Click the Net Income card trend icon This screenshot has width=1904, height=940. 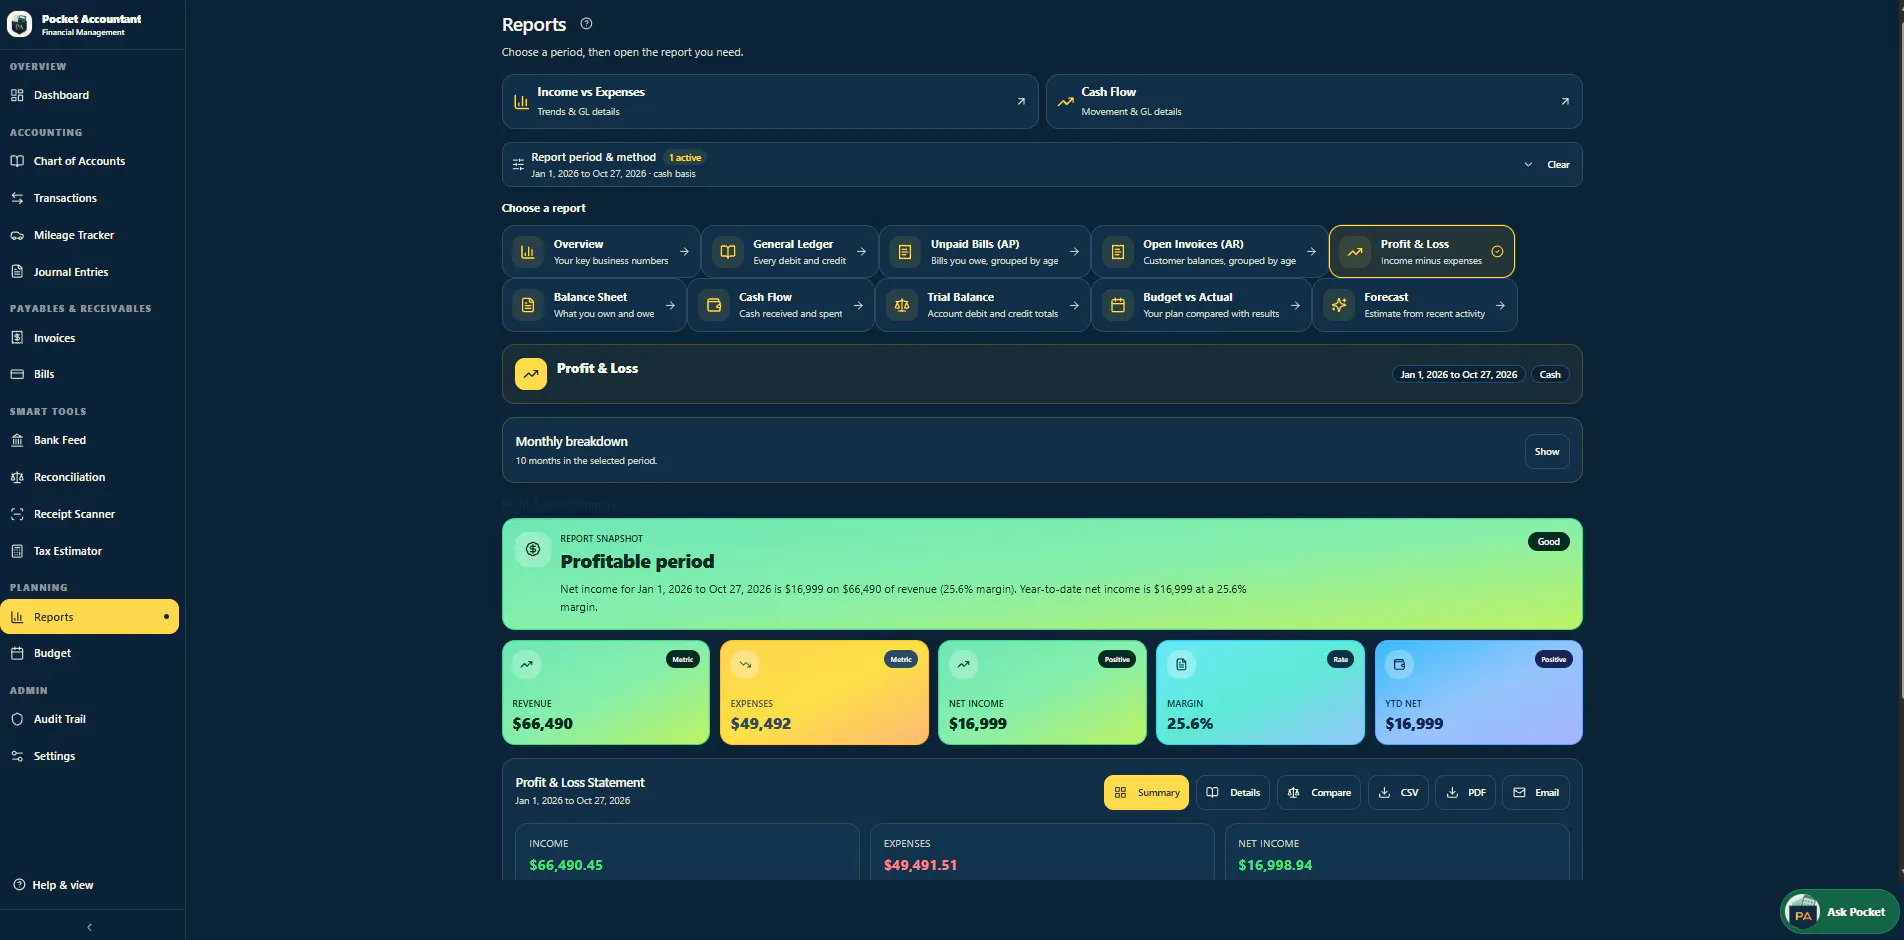pyautogui.click(x=963, y=664)
